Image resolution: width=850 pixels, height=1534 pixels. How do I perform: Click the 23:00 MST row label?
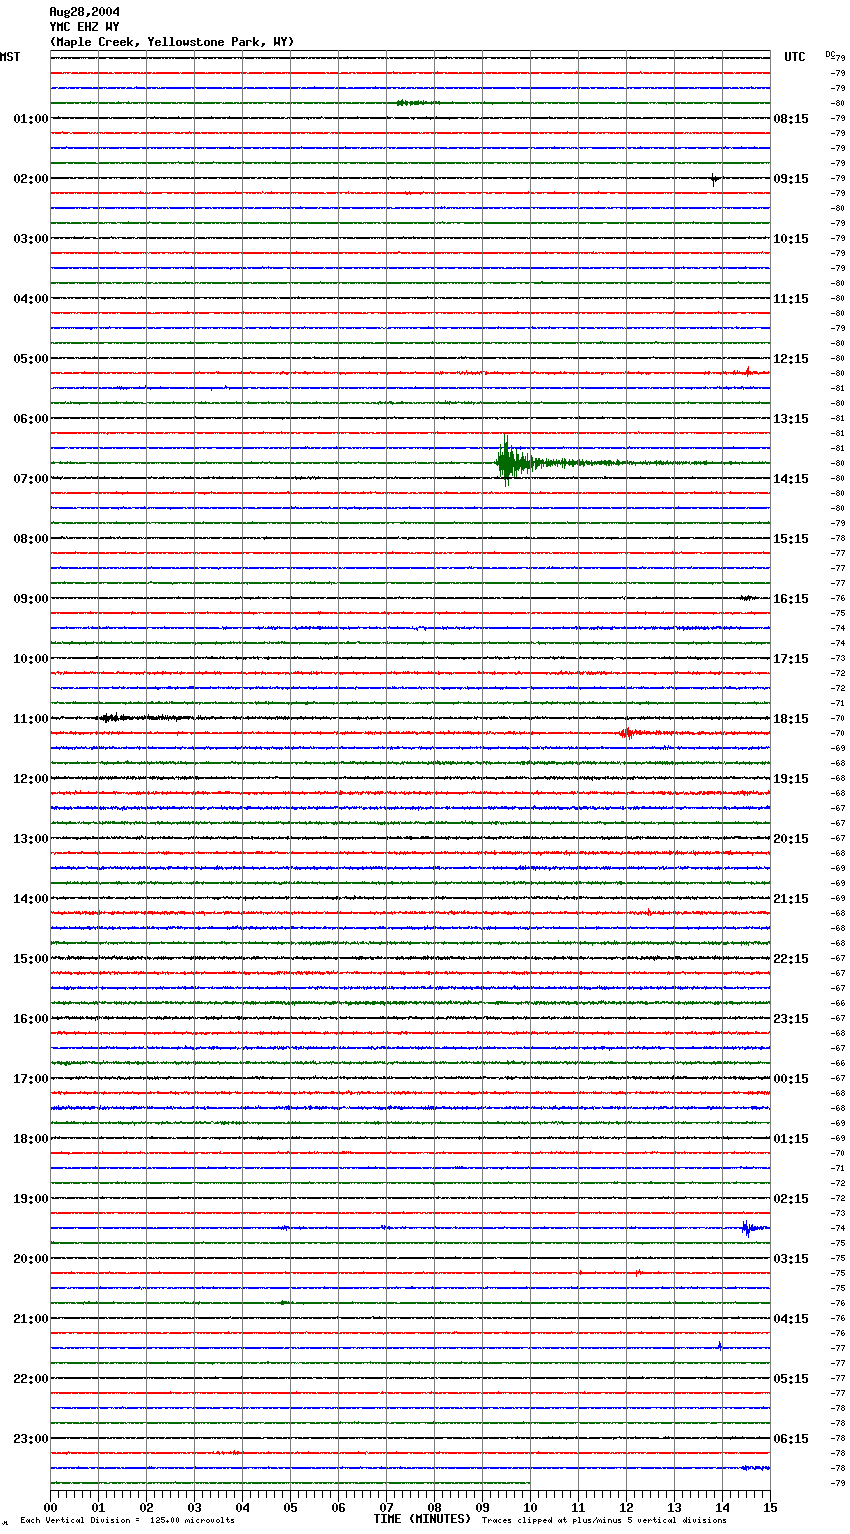30,1439
